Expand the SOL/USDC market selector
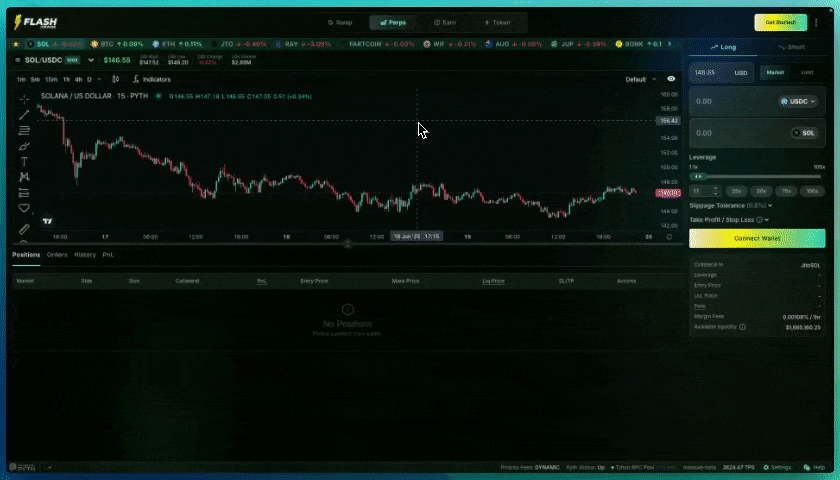Image resolution: width=840 pixels, height=480 pixels. 50,60
